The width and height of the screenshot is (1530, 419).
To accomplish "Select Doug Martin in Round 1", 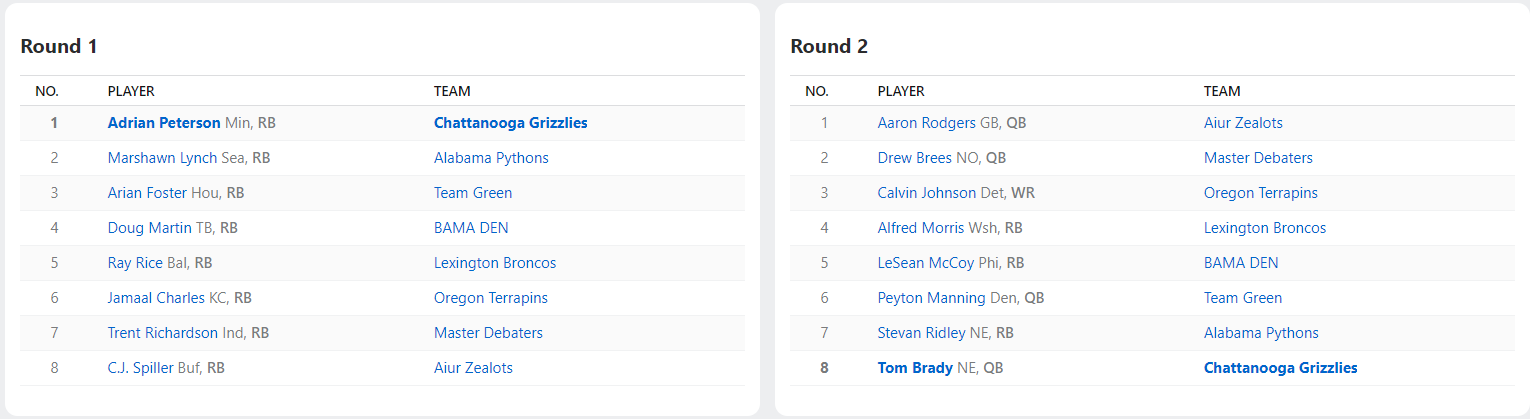I will click(x=149, y=228).
